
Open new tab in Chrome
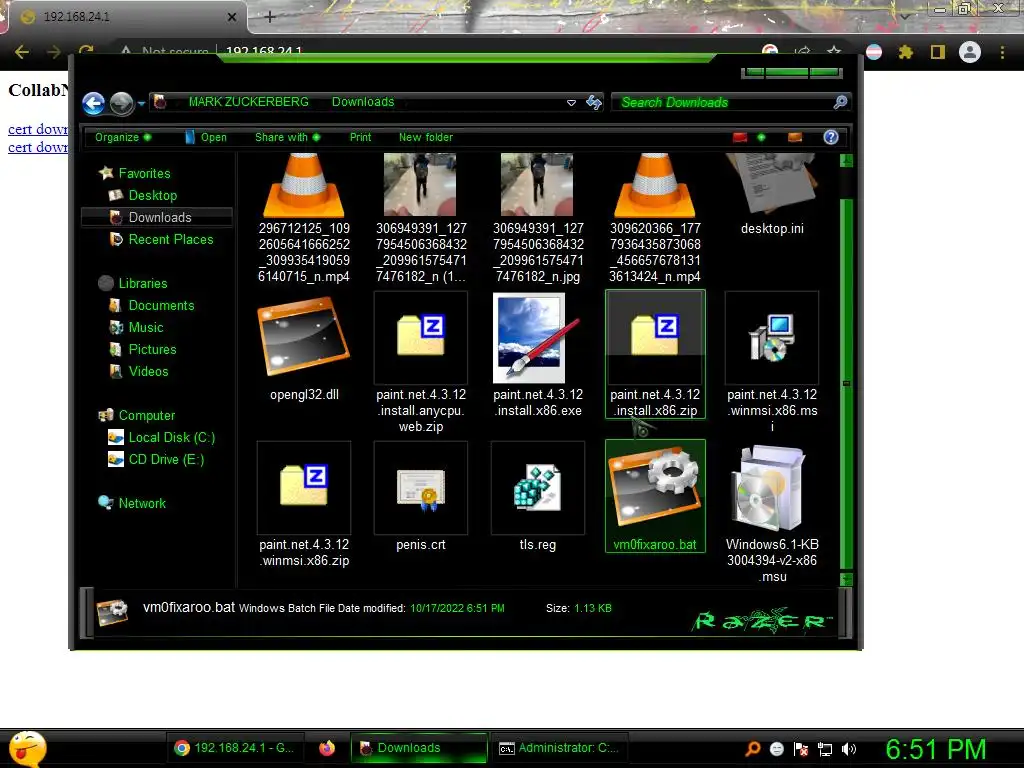270,17
